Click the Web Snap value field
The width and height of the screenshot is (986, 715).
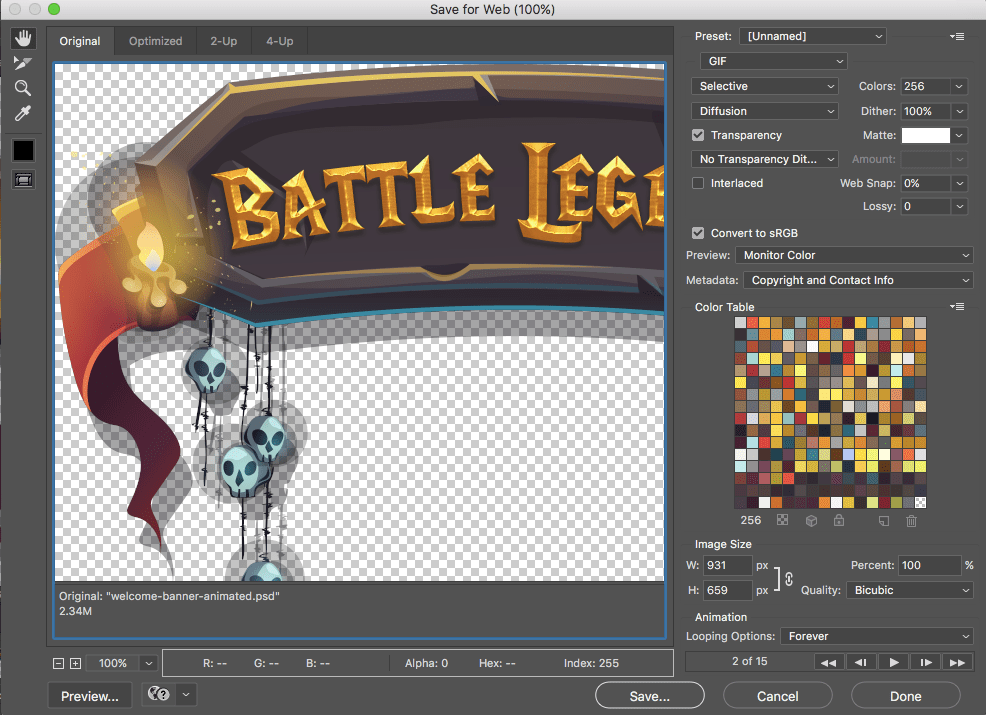pyautogui.click(x=925, y=183)
